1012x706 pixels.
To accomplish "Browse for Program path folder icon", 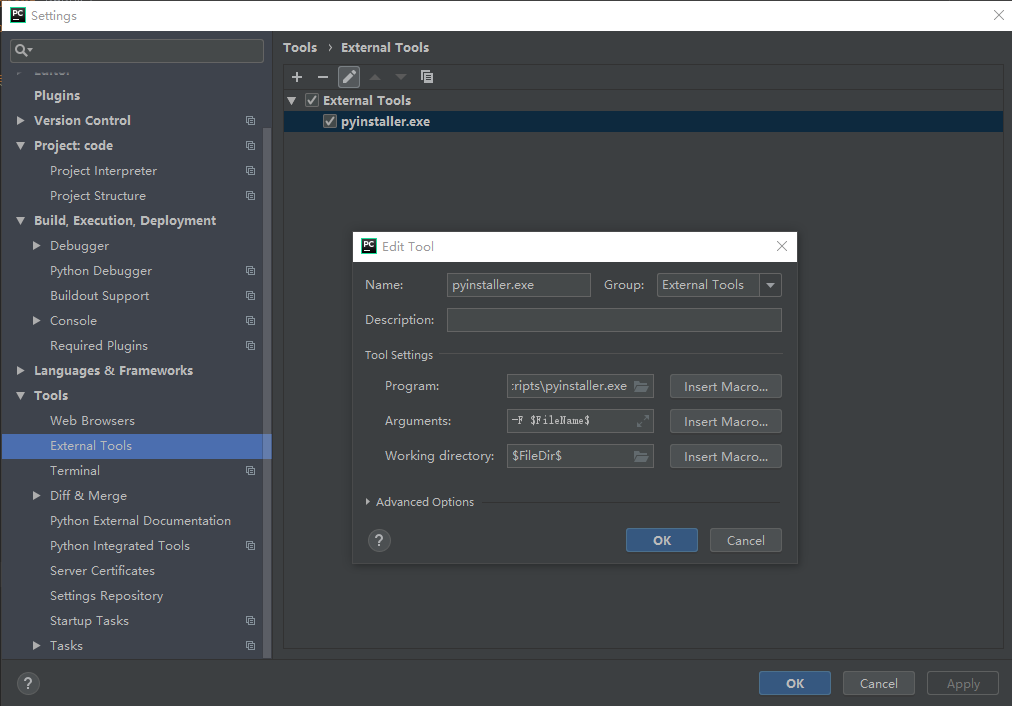I will tap(641, 386).
